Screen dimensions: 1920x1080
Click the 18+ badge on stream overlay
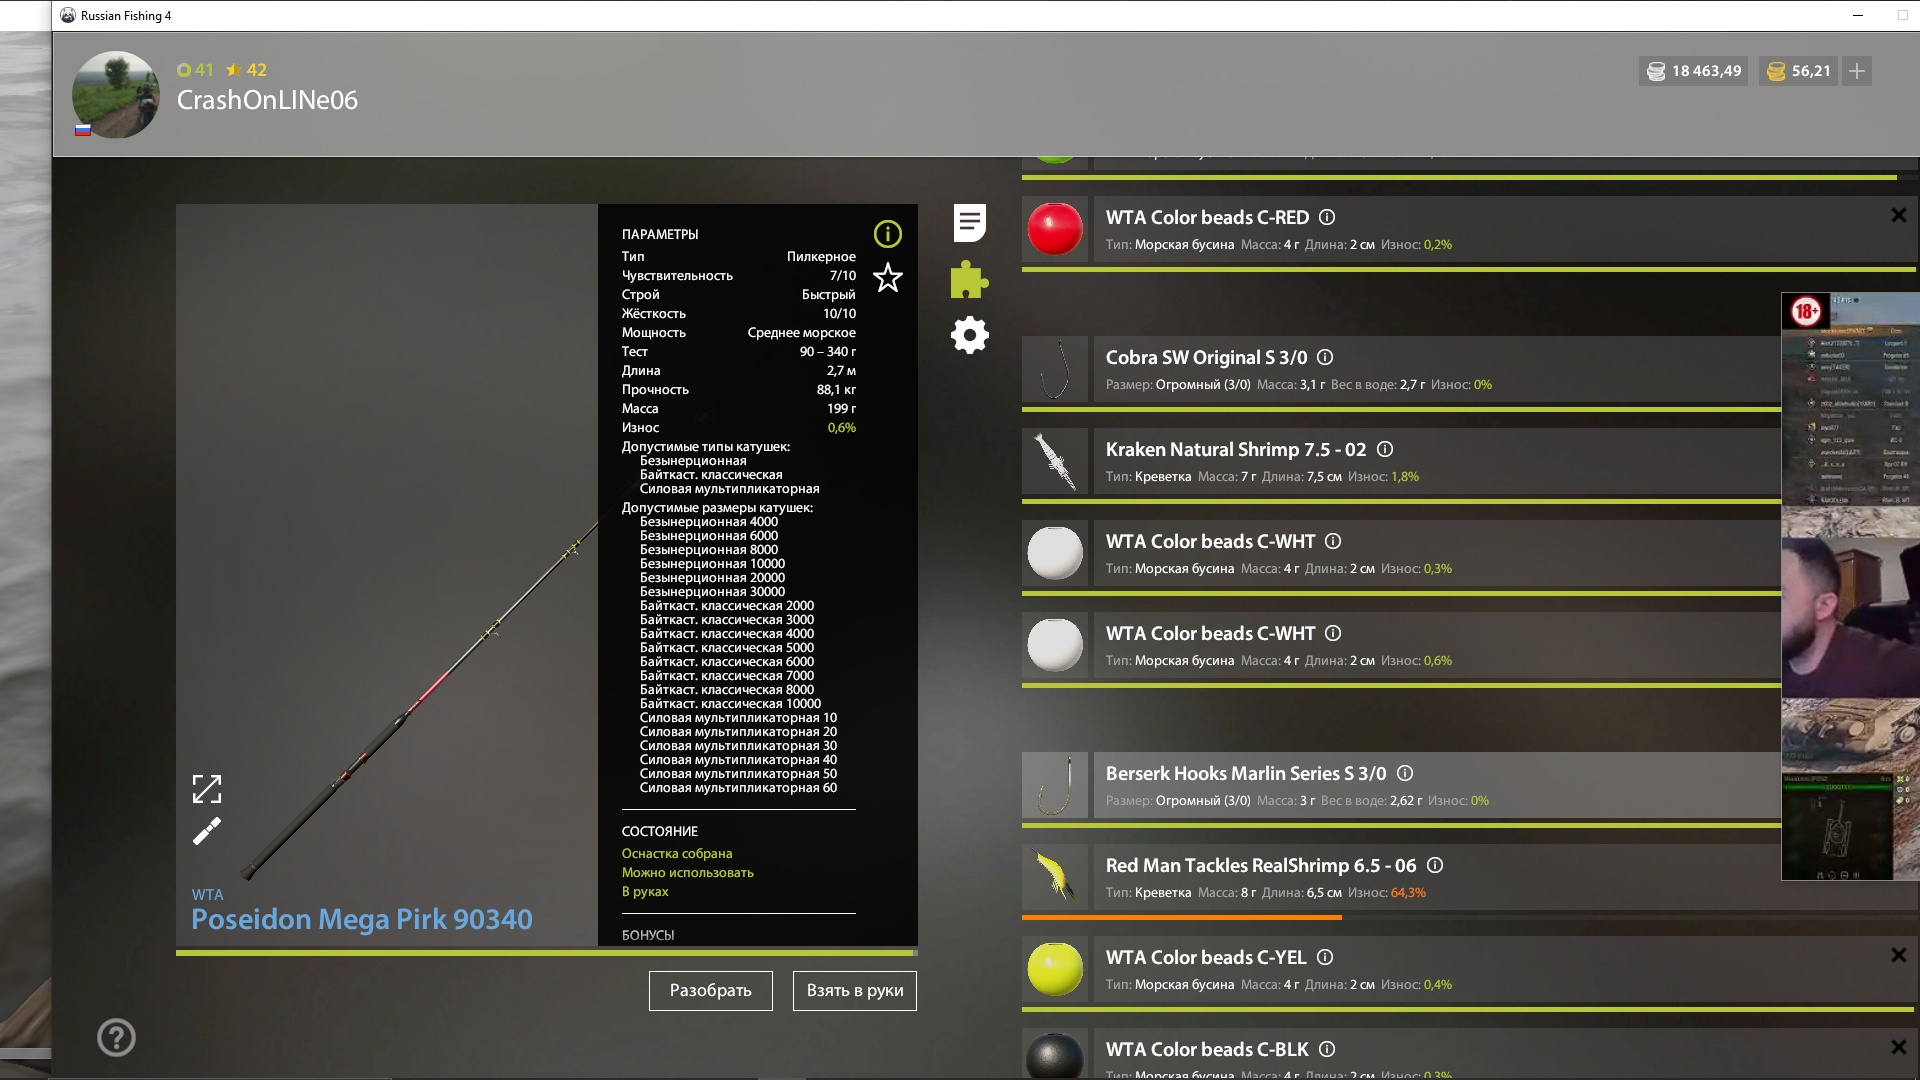click(x=1806, y=311)
